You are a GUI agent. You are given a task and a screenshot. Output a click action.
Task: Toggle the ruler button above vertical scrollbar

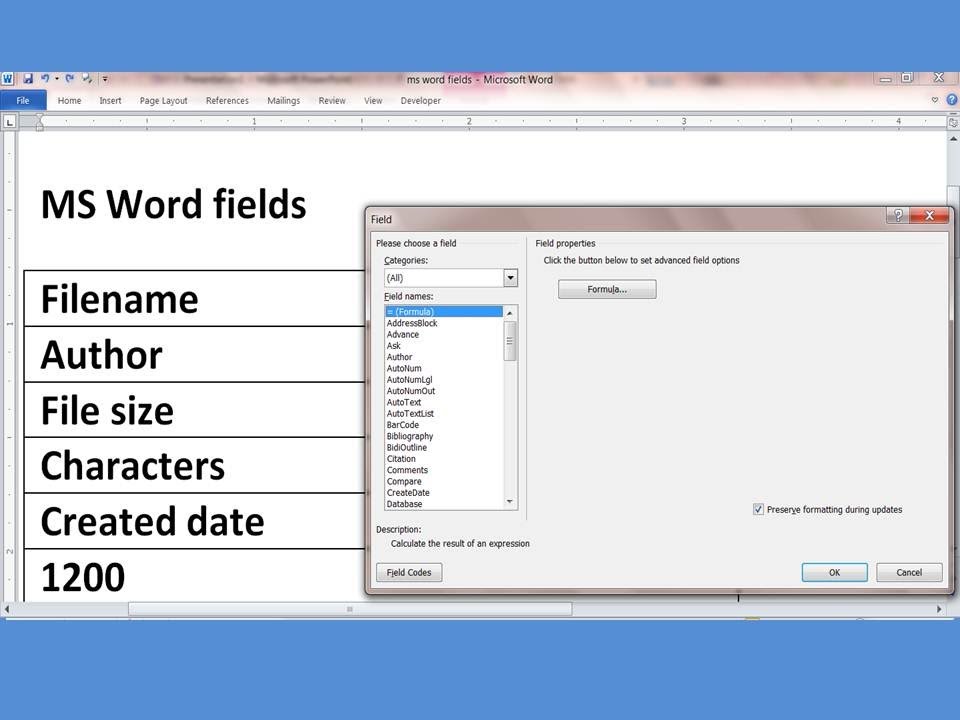(953, 122)
